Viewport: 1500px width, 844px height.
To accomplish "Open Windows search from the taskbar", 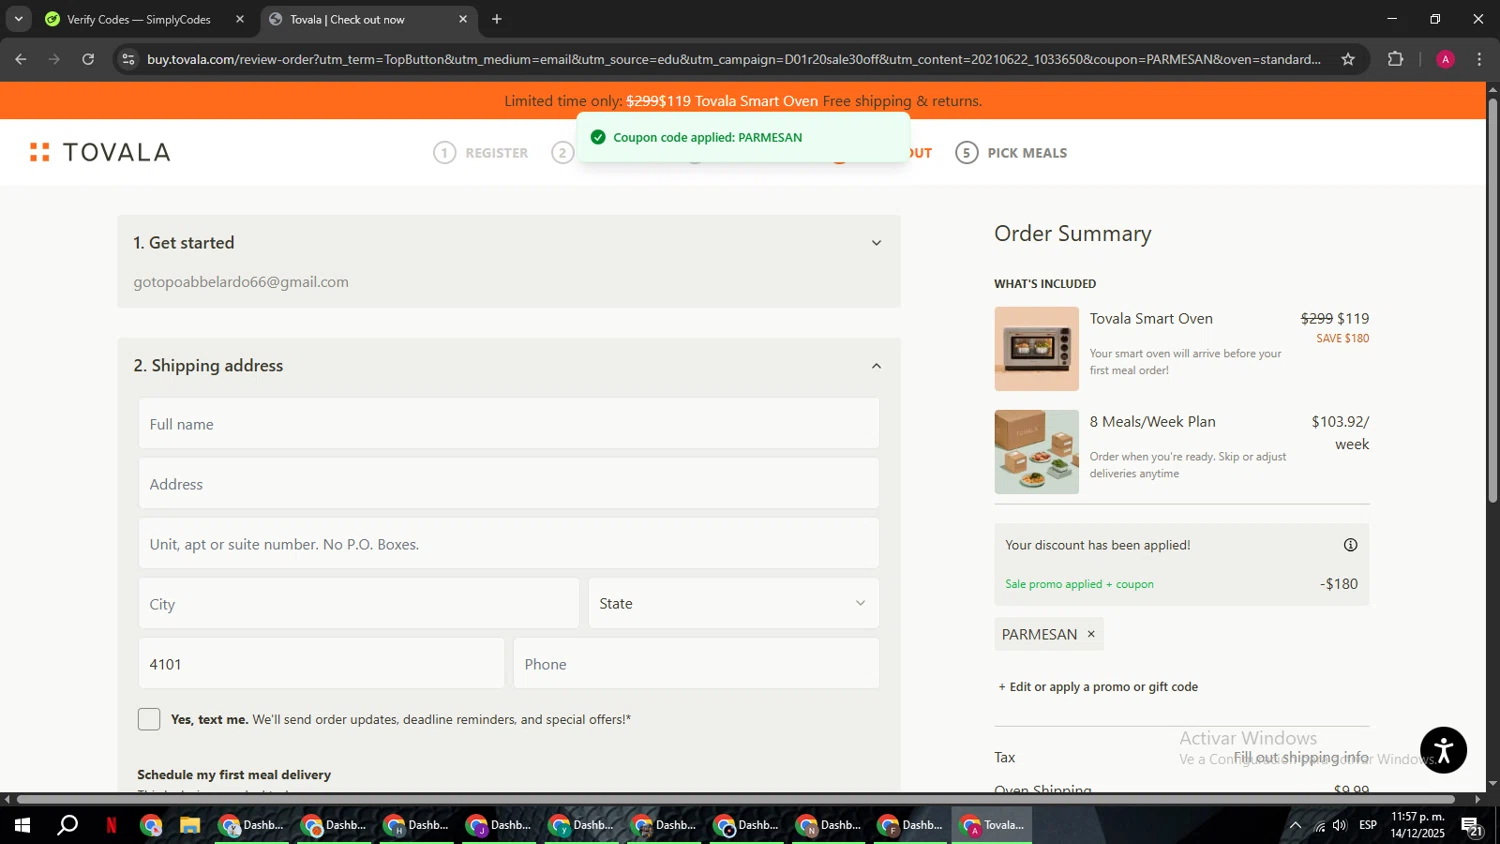I will click(x=68, y=825).
